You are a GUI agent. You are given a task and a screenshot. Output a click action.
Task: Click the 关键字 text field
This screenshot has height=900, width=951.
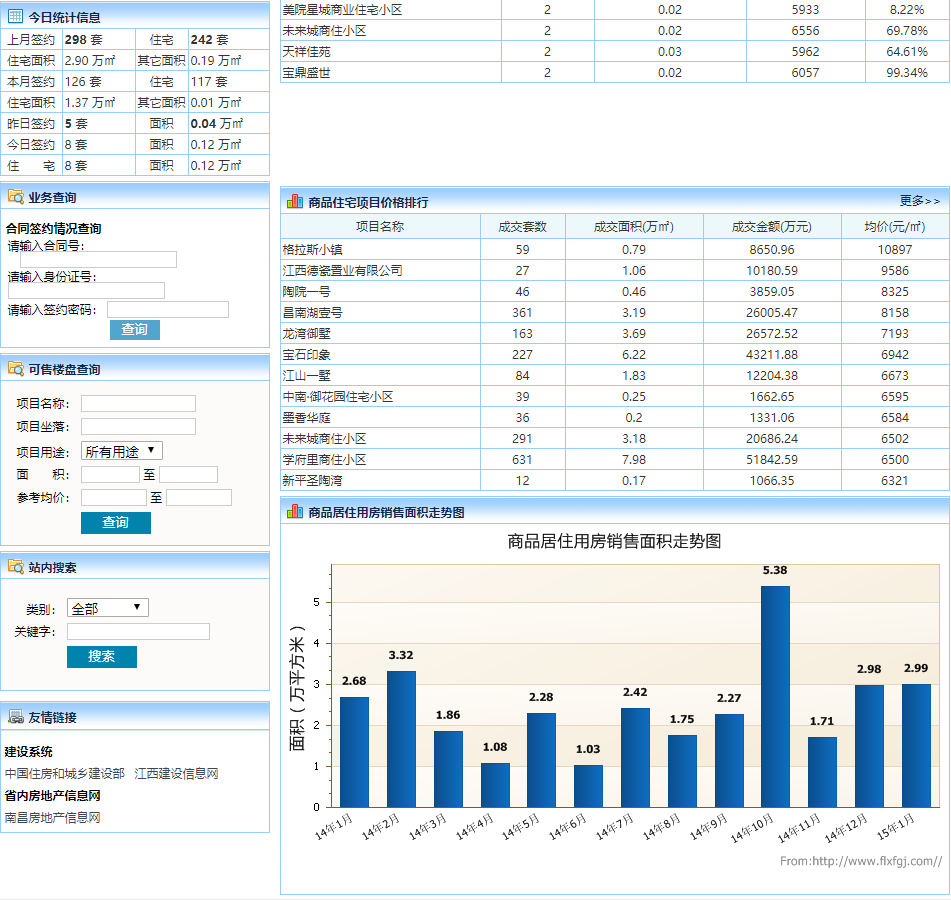(x=138, y=632)
